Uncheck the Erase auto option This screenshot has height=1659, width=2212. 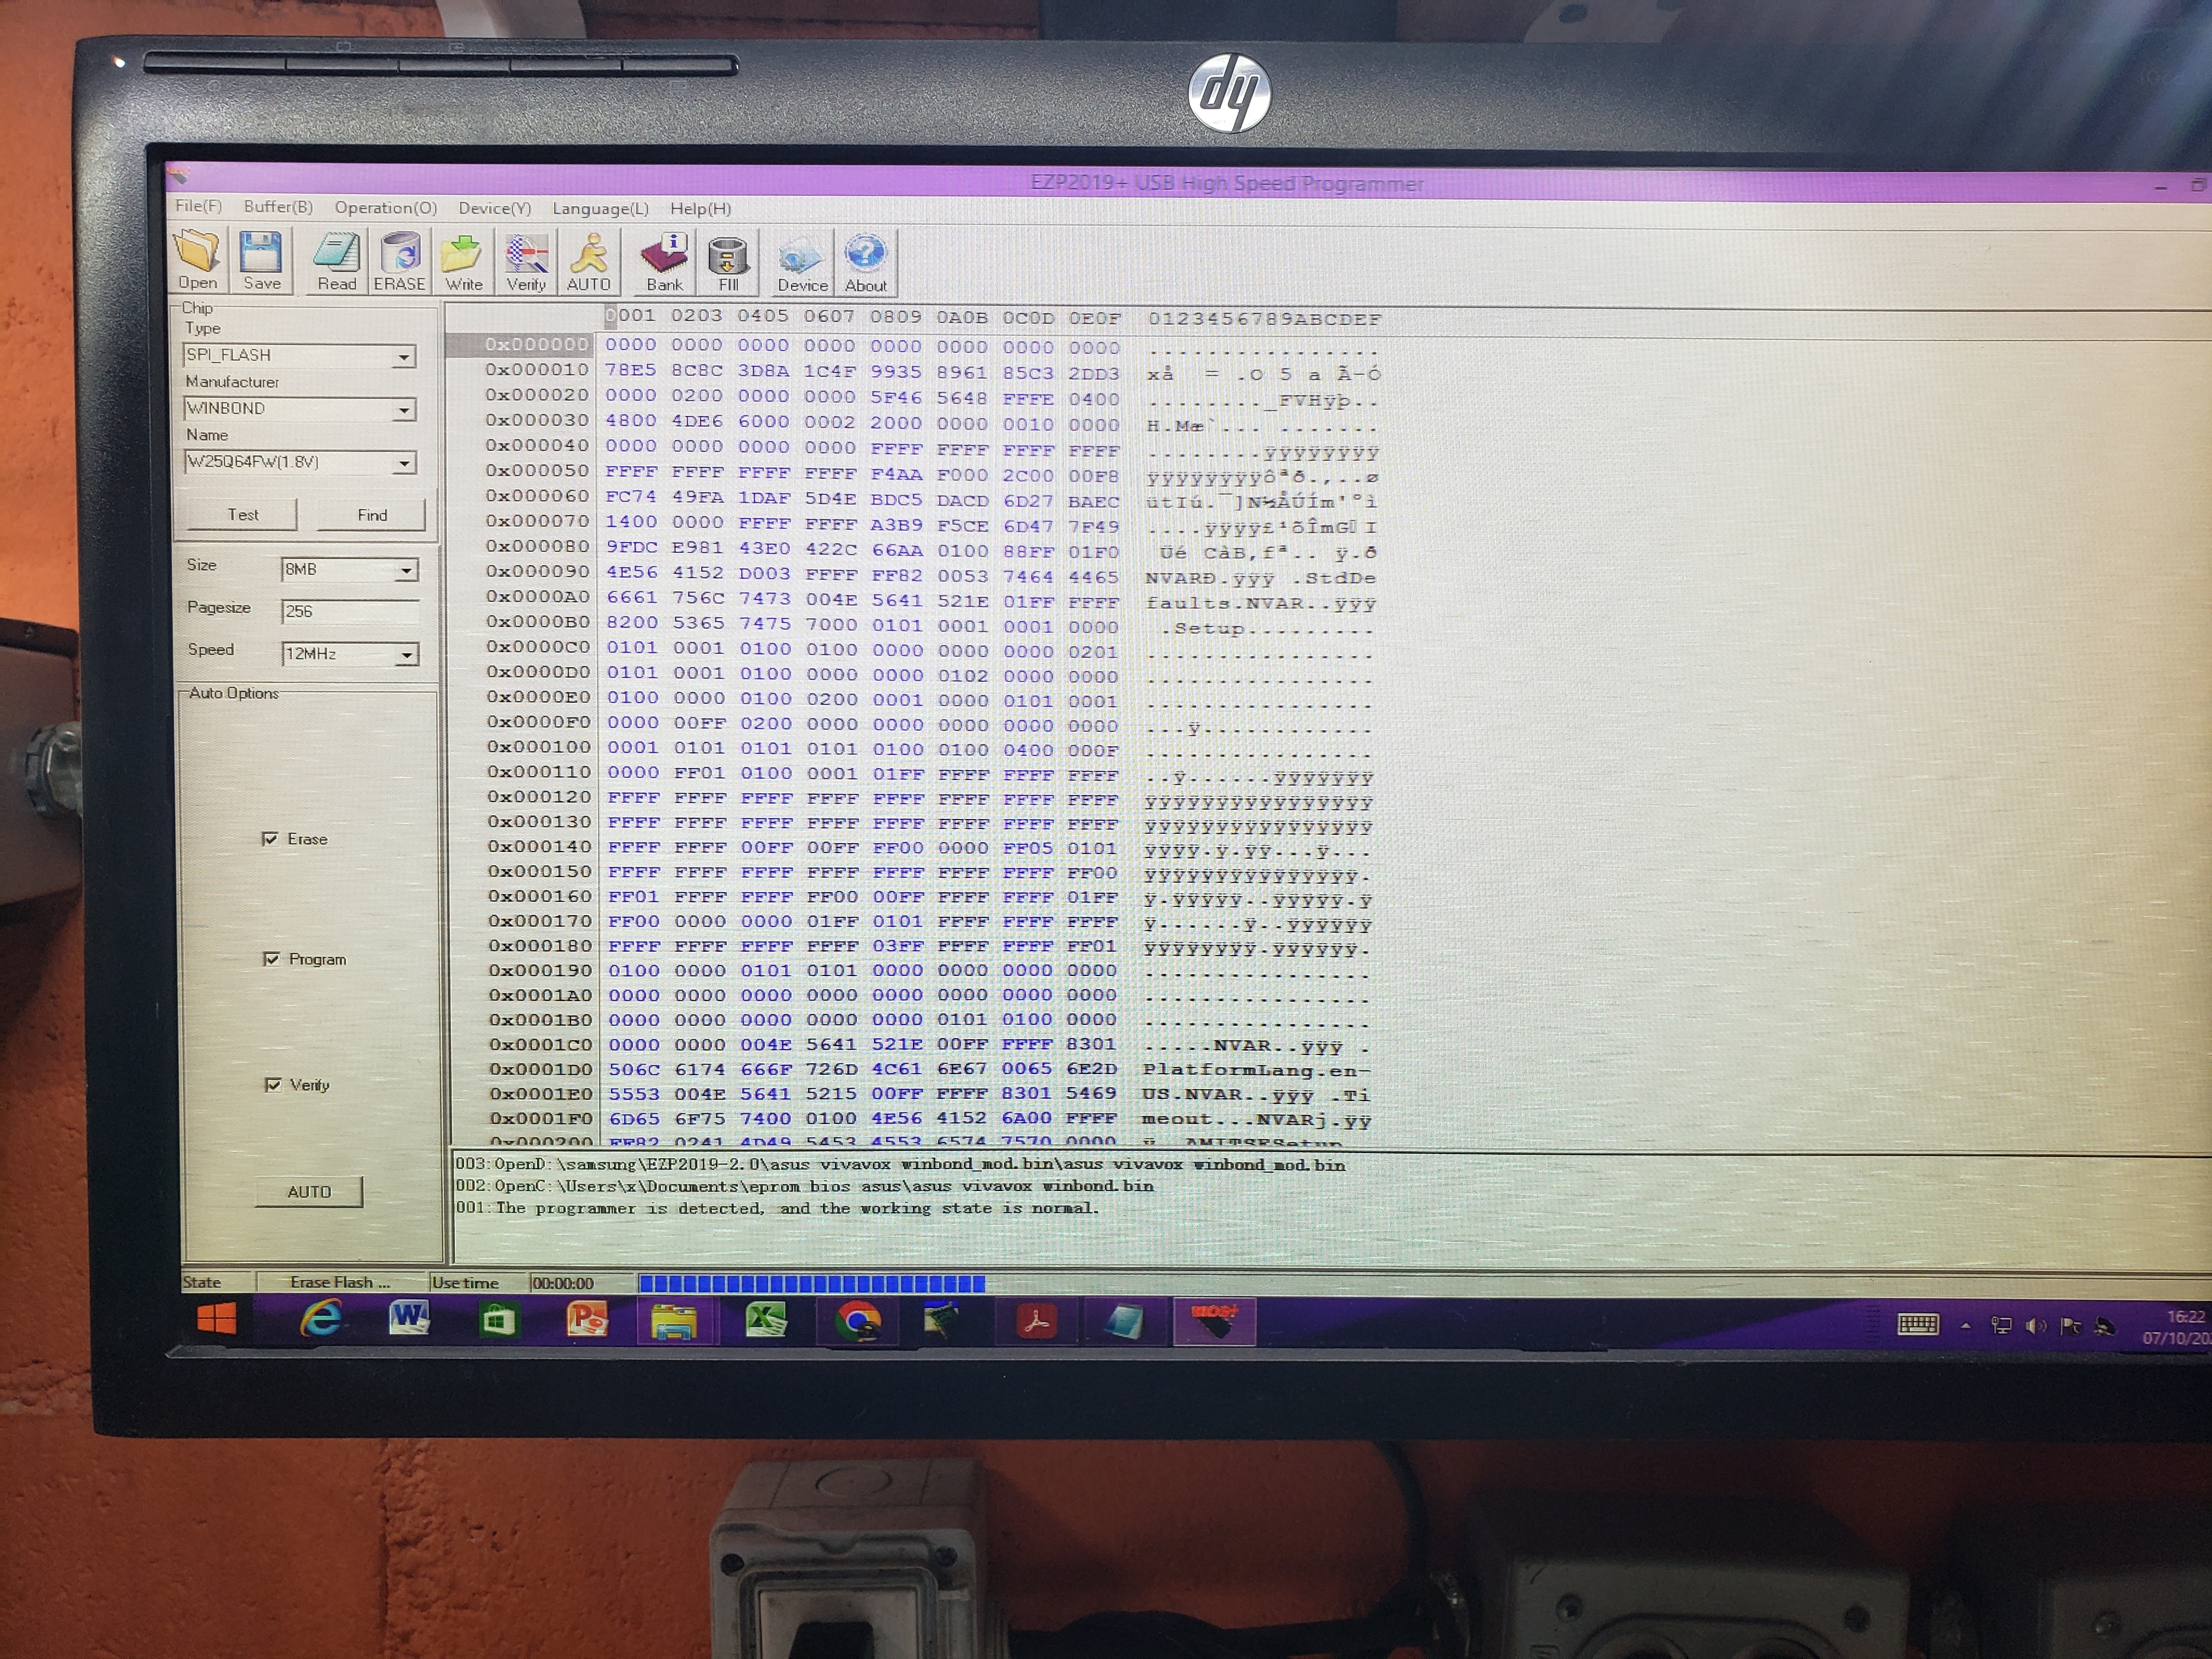tap(270, 839)
